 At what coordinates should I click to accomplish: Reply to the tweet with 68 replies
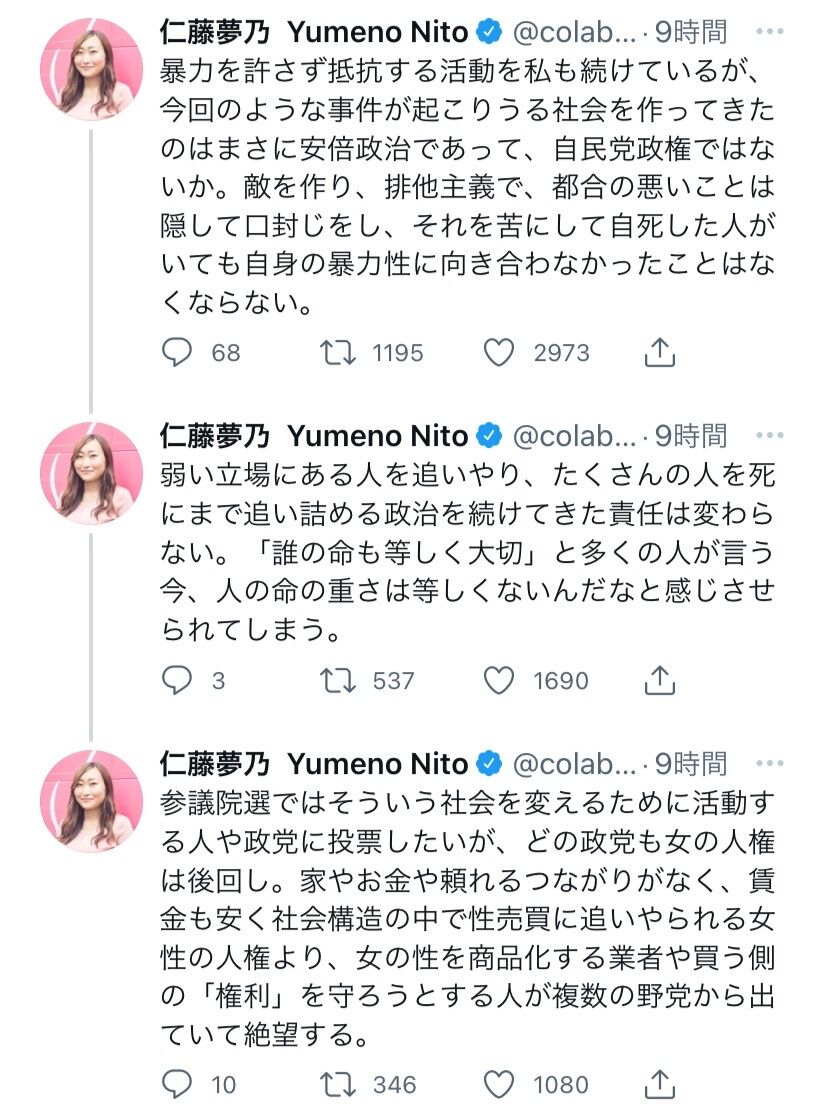[178, 352]
